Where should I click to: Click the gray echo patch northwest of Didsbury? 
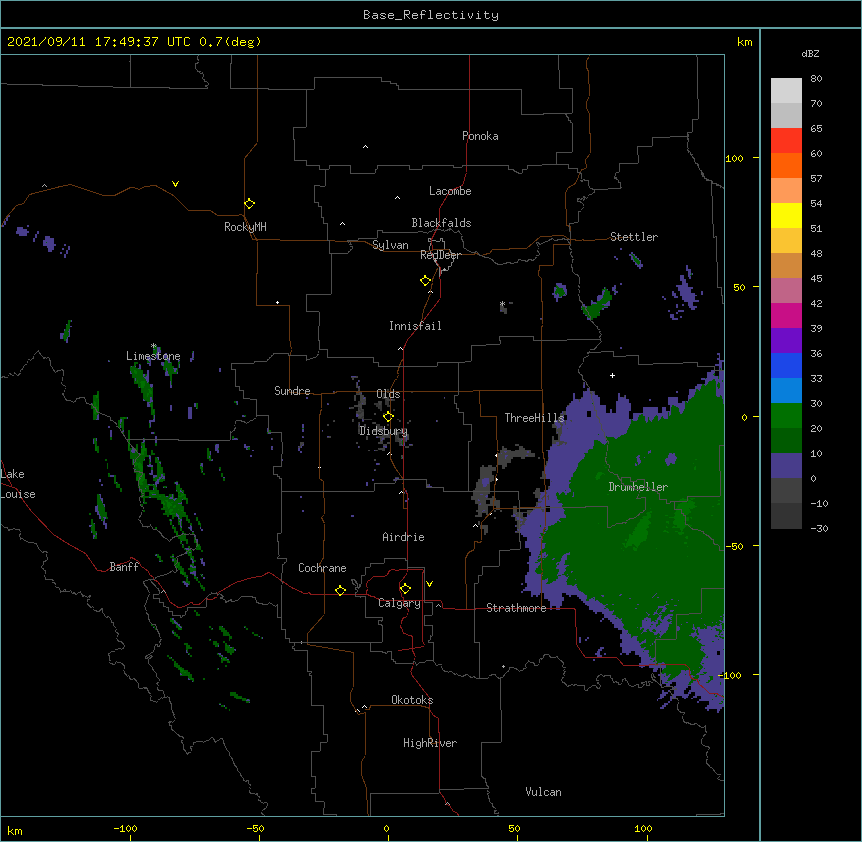360,404
